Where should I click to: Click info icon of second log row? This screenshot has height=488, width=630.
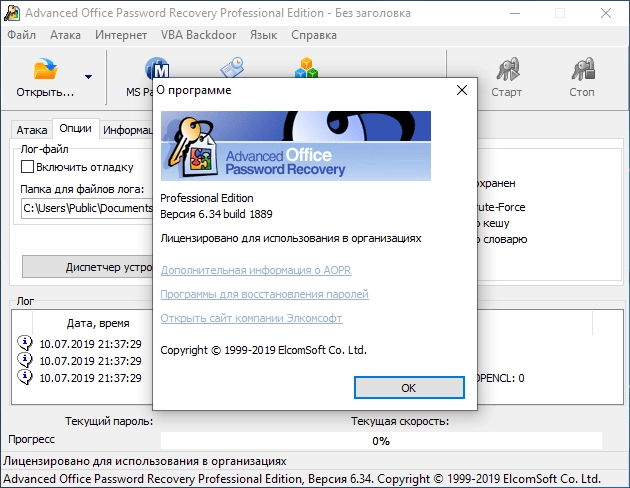coord(25,360)
